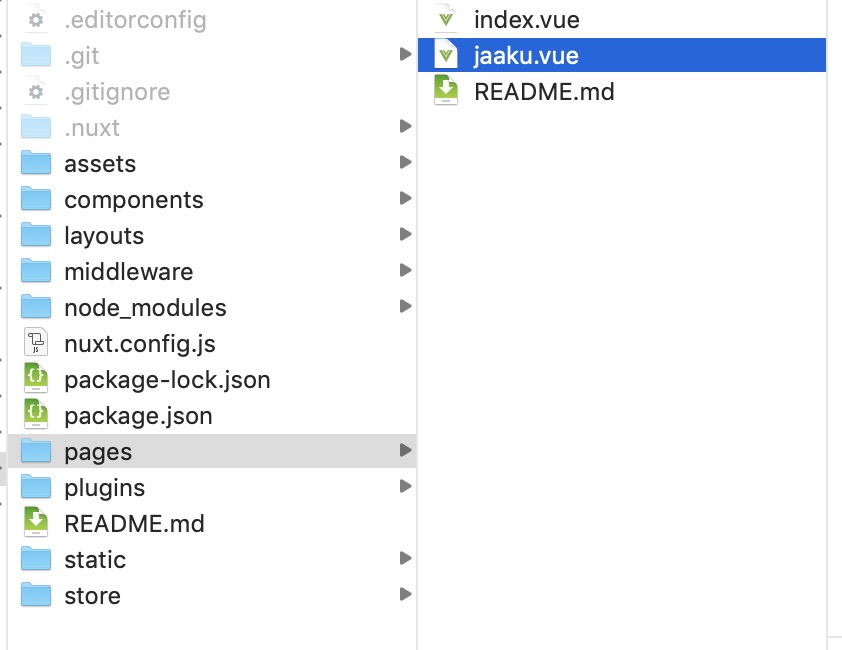Click the store folder
Screen dimensions: 842x650
pos(92,595)
